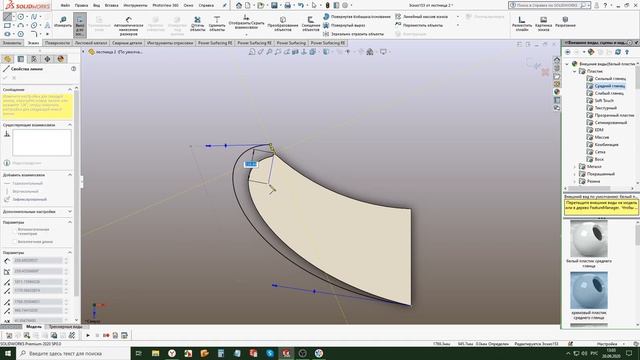Click the line length parameter field
Screen dimensions: 640x360
(x=38, y=260)
